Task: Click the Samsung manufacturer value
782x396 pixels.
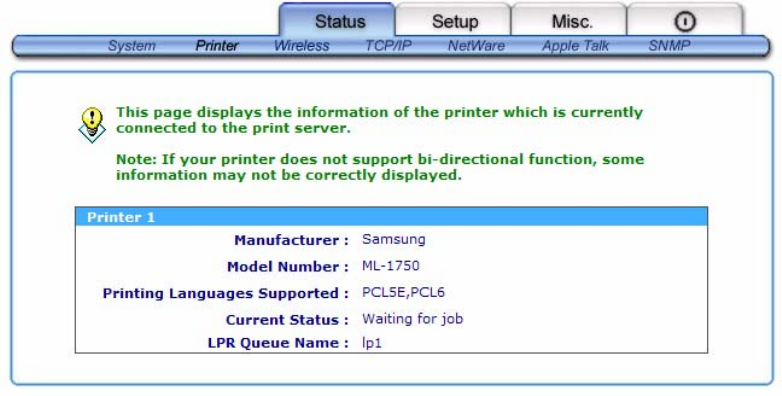Action: (x=393, y=239)
